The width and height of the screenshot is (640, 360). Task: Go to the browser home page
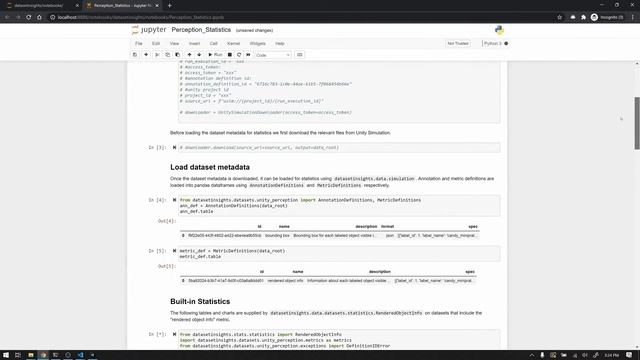pos(39,17)
